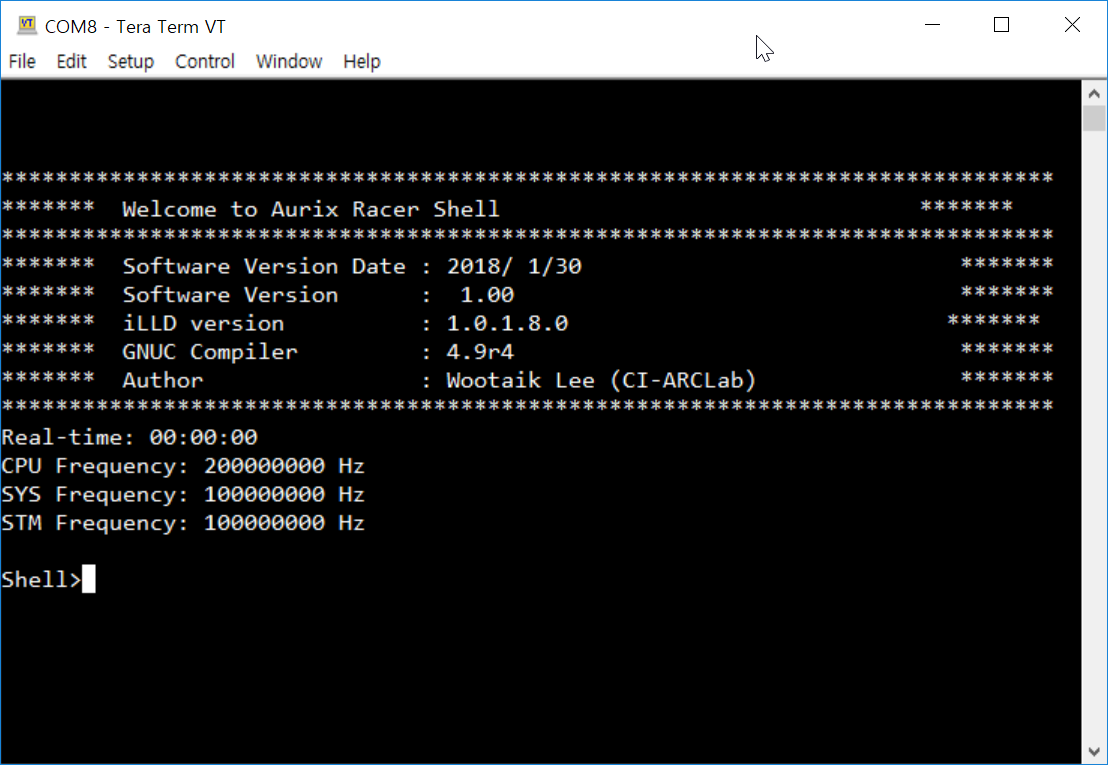Screen dimensions: 1108x765
Task: Open the Help menu
Action: pos(362,61)
